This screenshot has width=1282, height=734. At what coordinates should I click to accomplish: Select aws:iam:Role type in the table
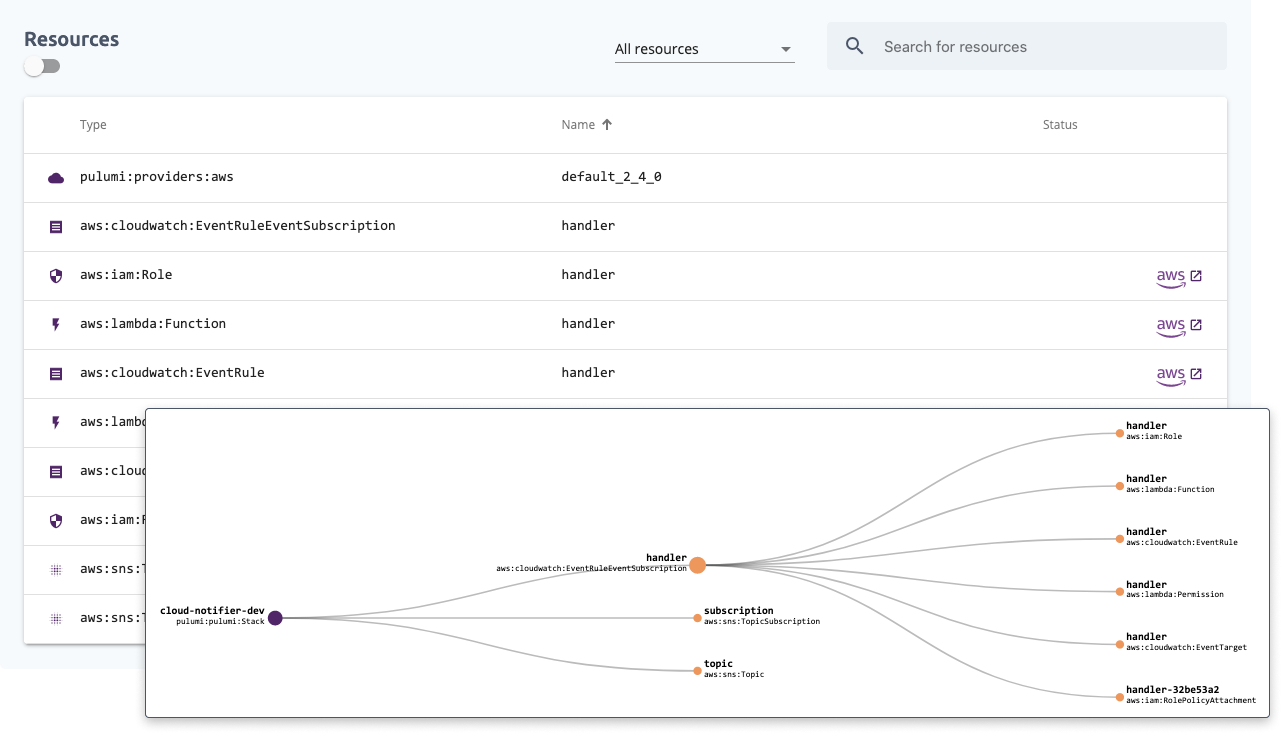point(126,274)
